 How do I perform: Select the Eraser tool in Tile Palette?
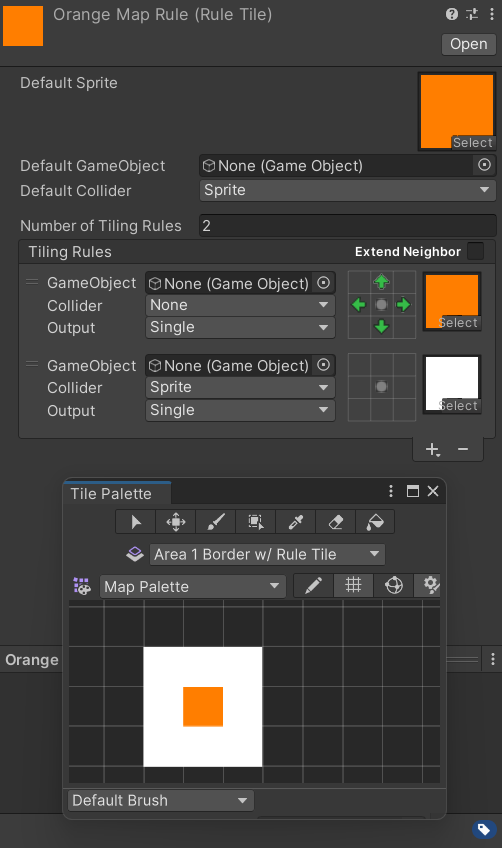click(336, 522)
